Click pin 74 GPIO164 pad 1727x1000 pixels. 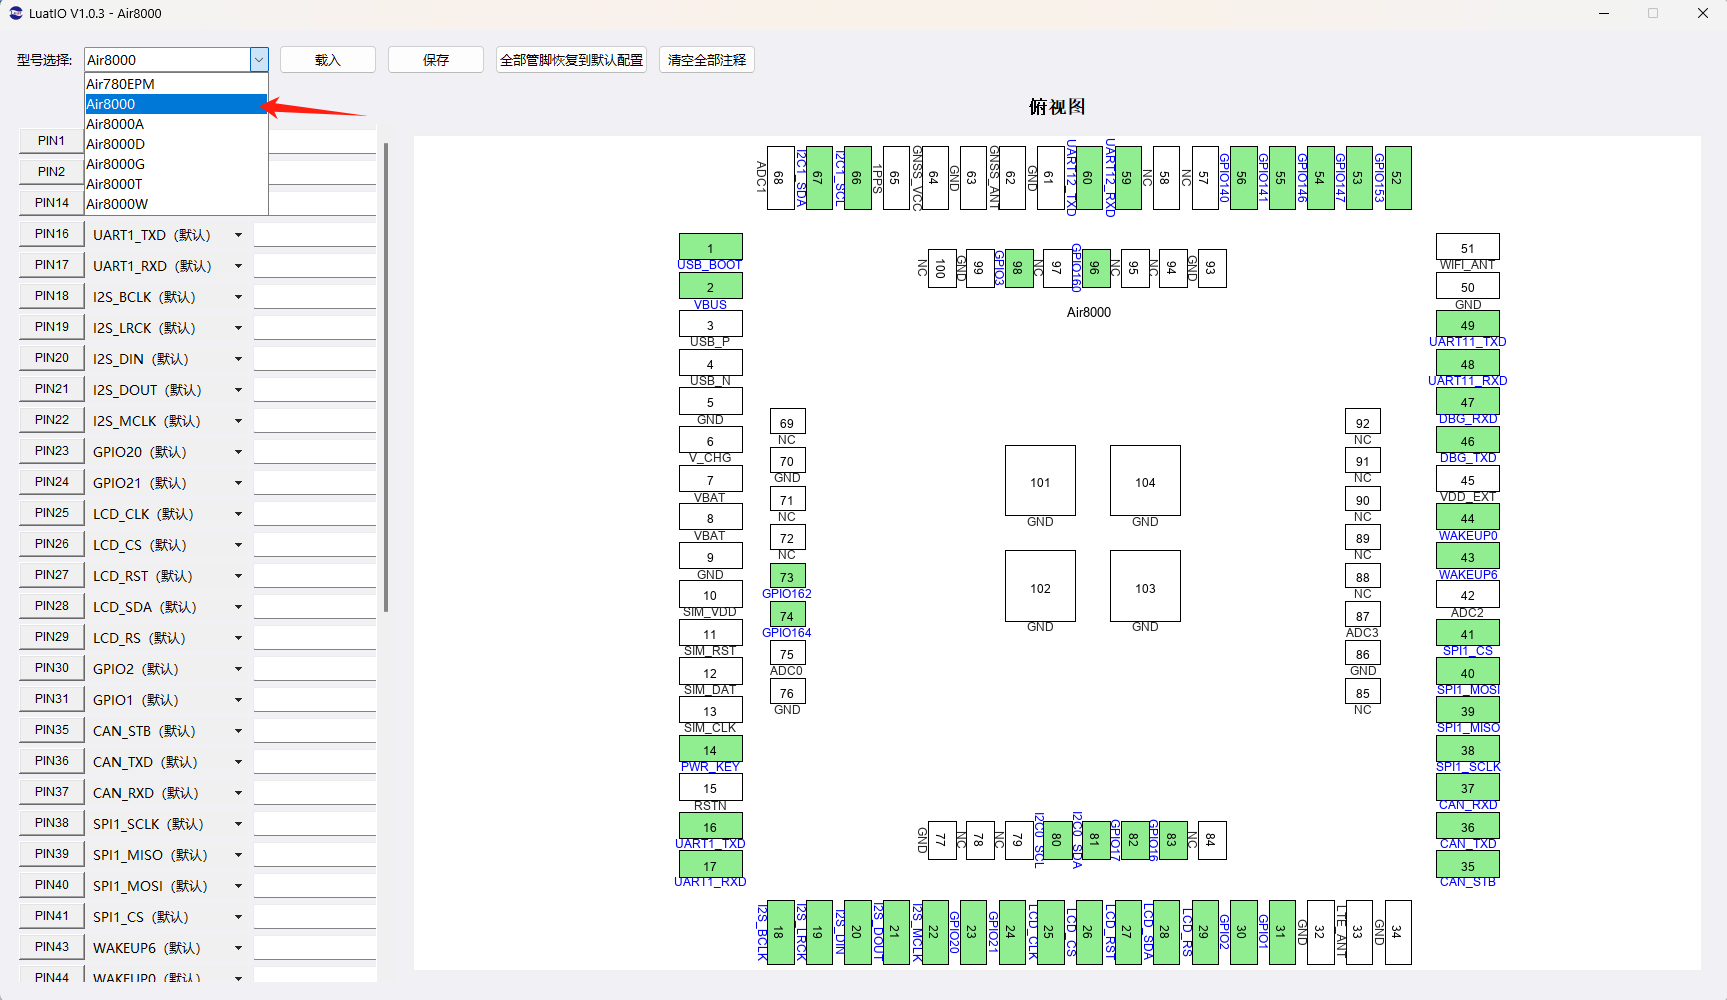point(787,615)
